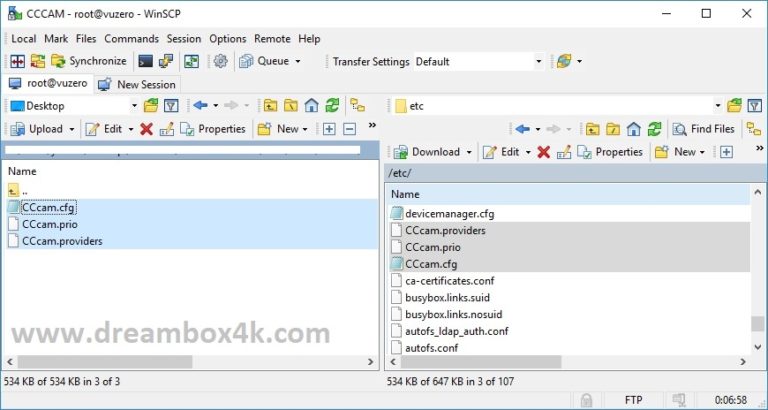
Task: Delete selected remote files red X
Action: 544,152
